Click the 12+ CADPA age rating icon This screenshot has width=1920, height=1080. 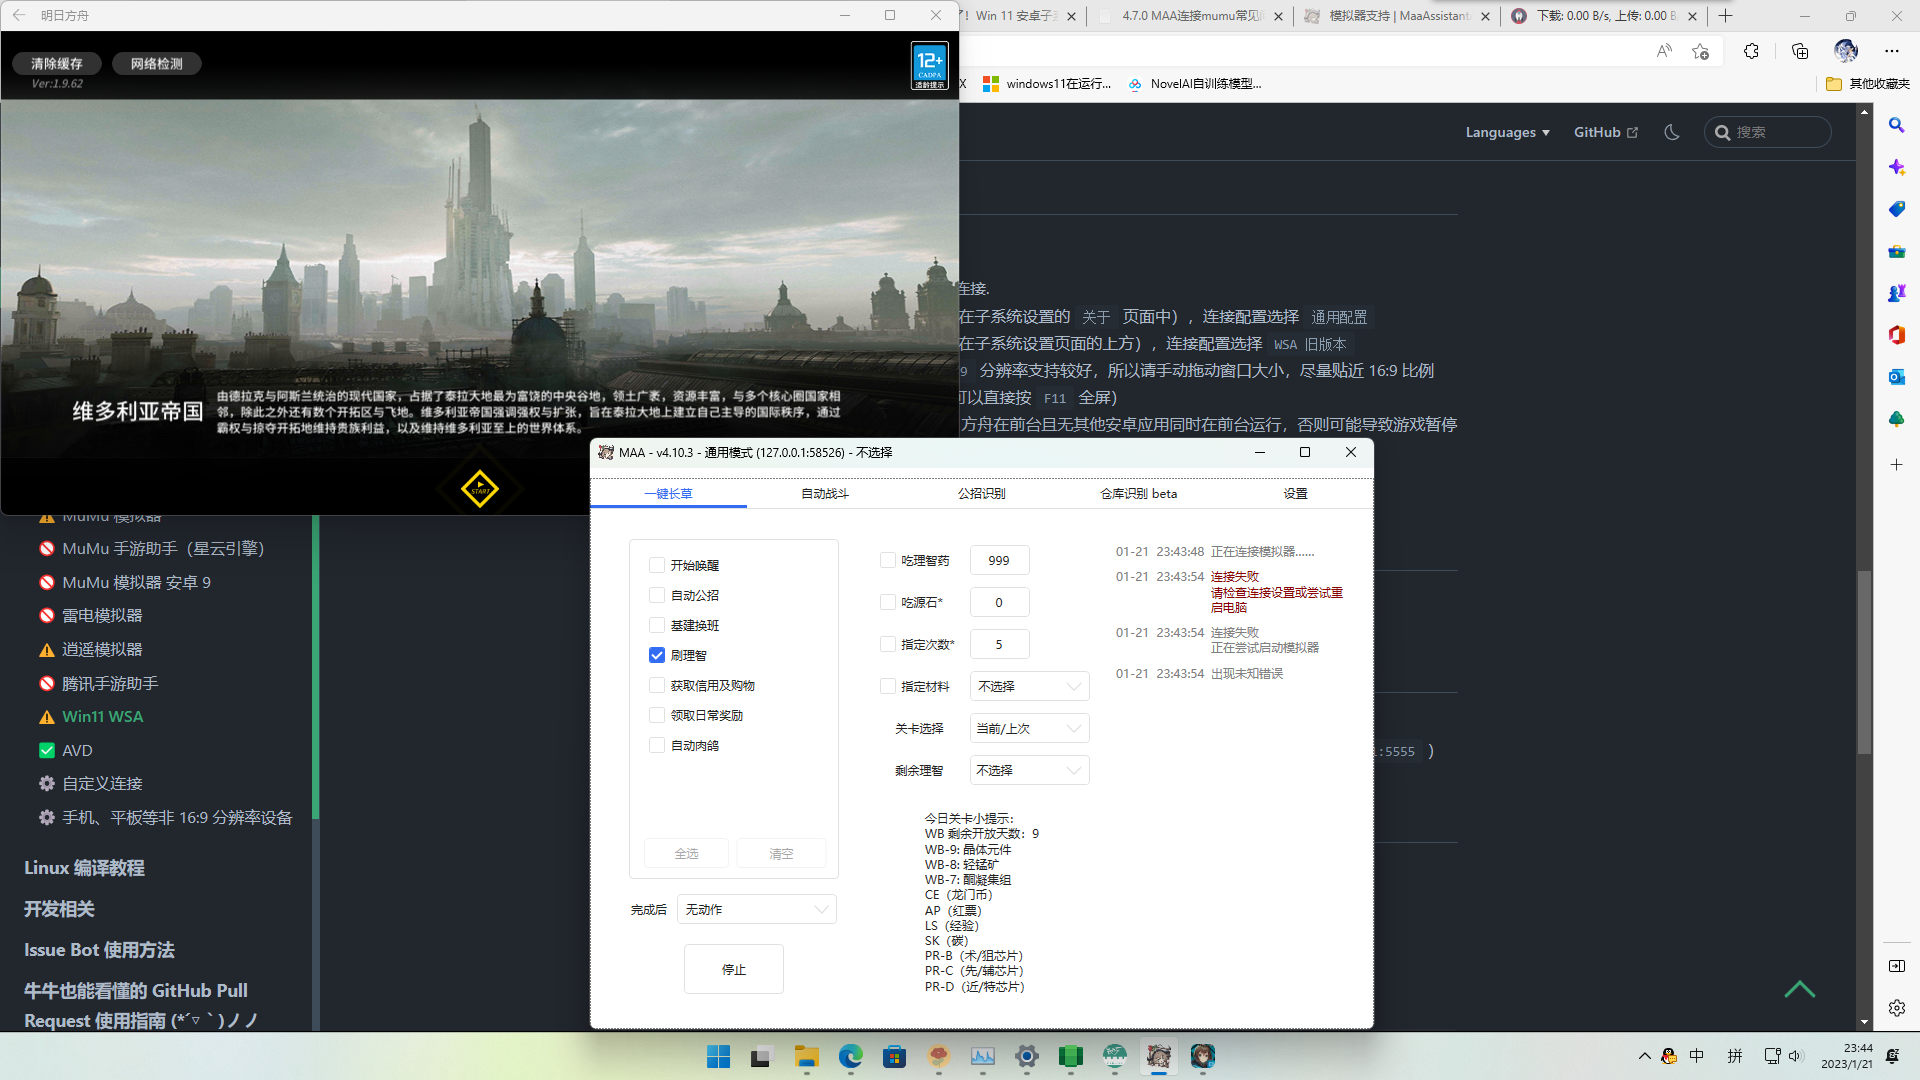(x=929, y=65)
